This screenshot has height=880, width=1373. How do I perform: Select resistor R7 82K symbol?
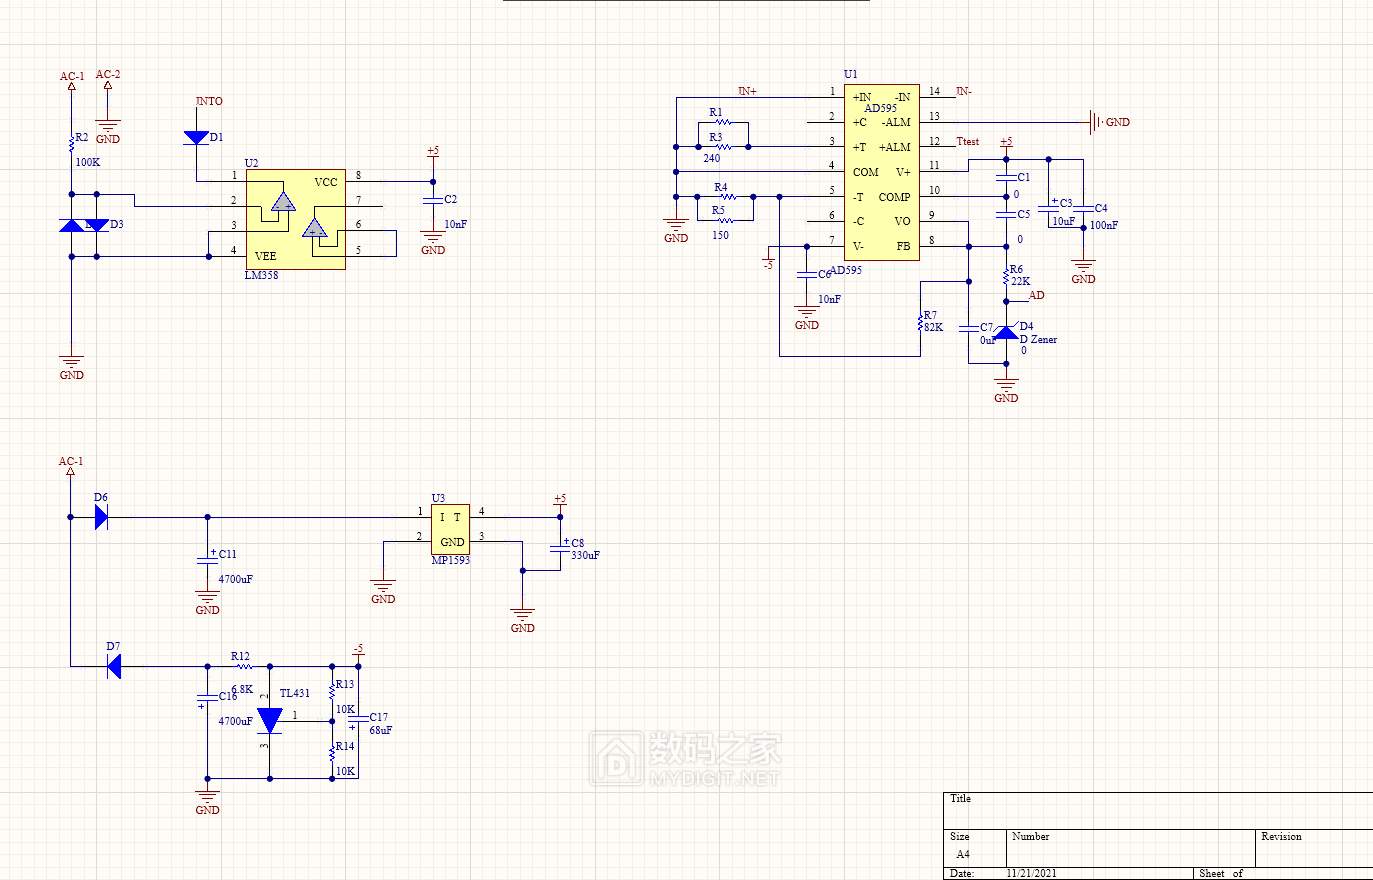pos(920,321)
